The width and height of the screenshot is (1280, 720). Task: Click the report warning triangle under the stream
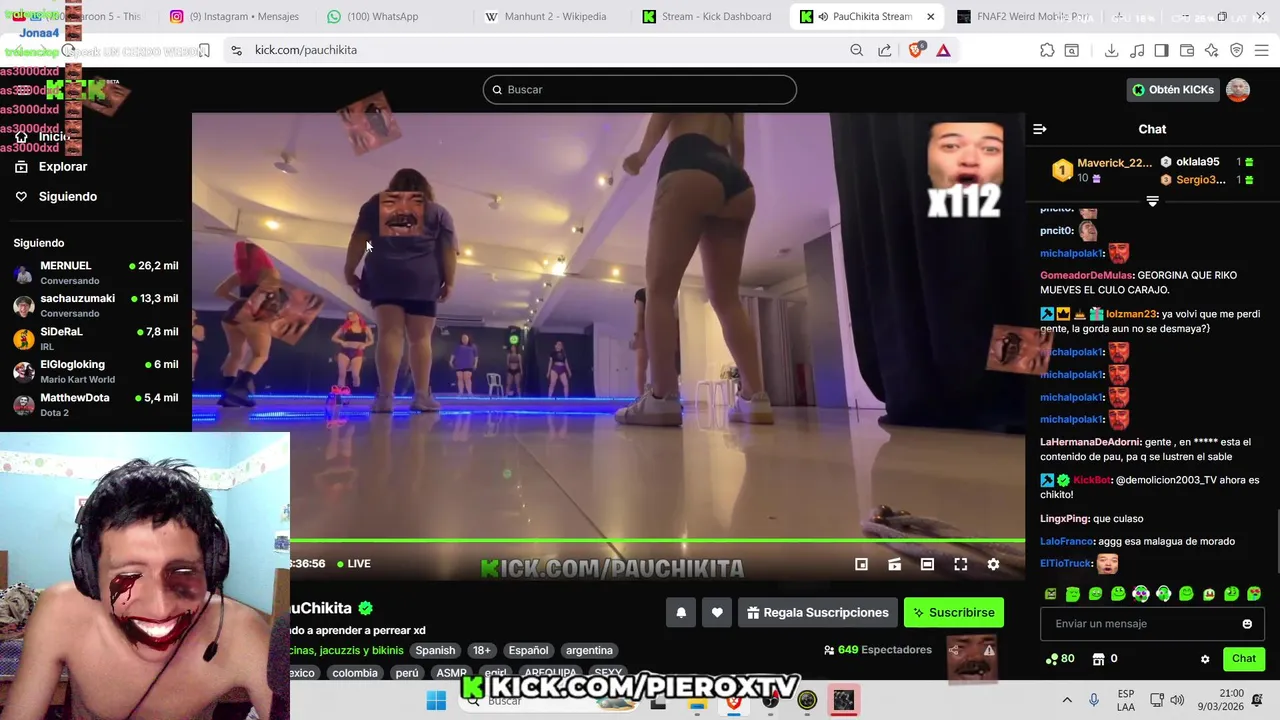click(x=989, y=650)
